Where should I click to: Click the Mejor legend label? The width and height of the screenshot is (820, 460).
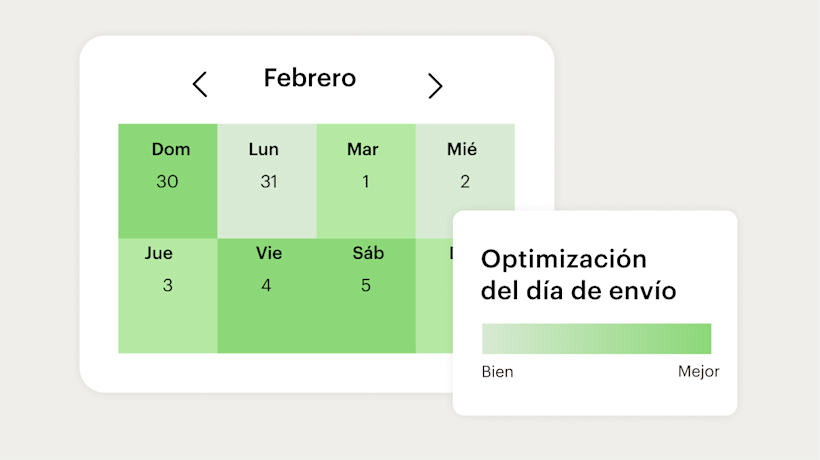pyautogui.click(x=698, y=372)
